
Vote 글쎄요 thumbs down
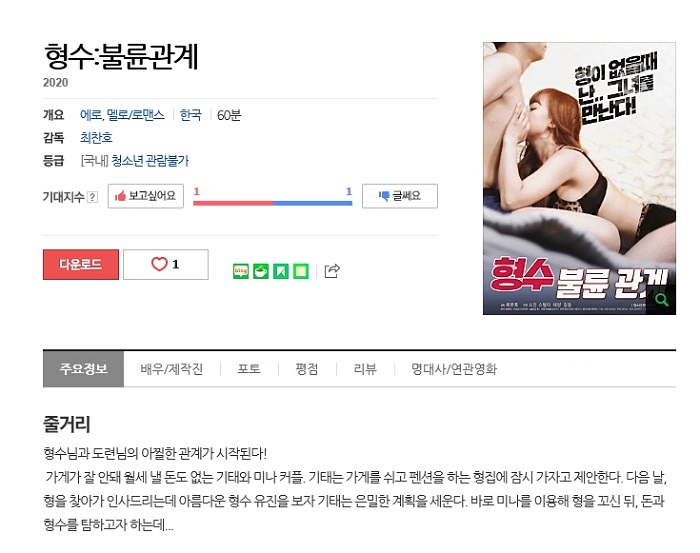coord(400,196)
